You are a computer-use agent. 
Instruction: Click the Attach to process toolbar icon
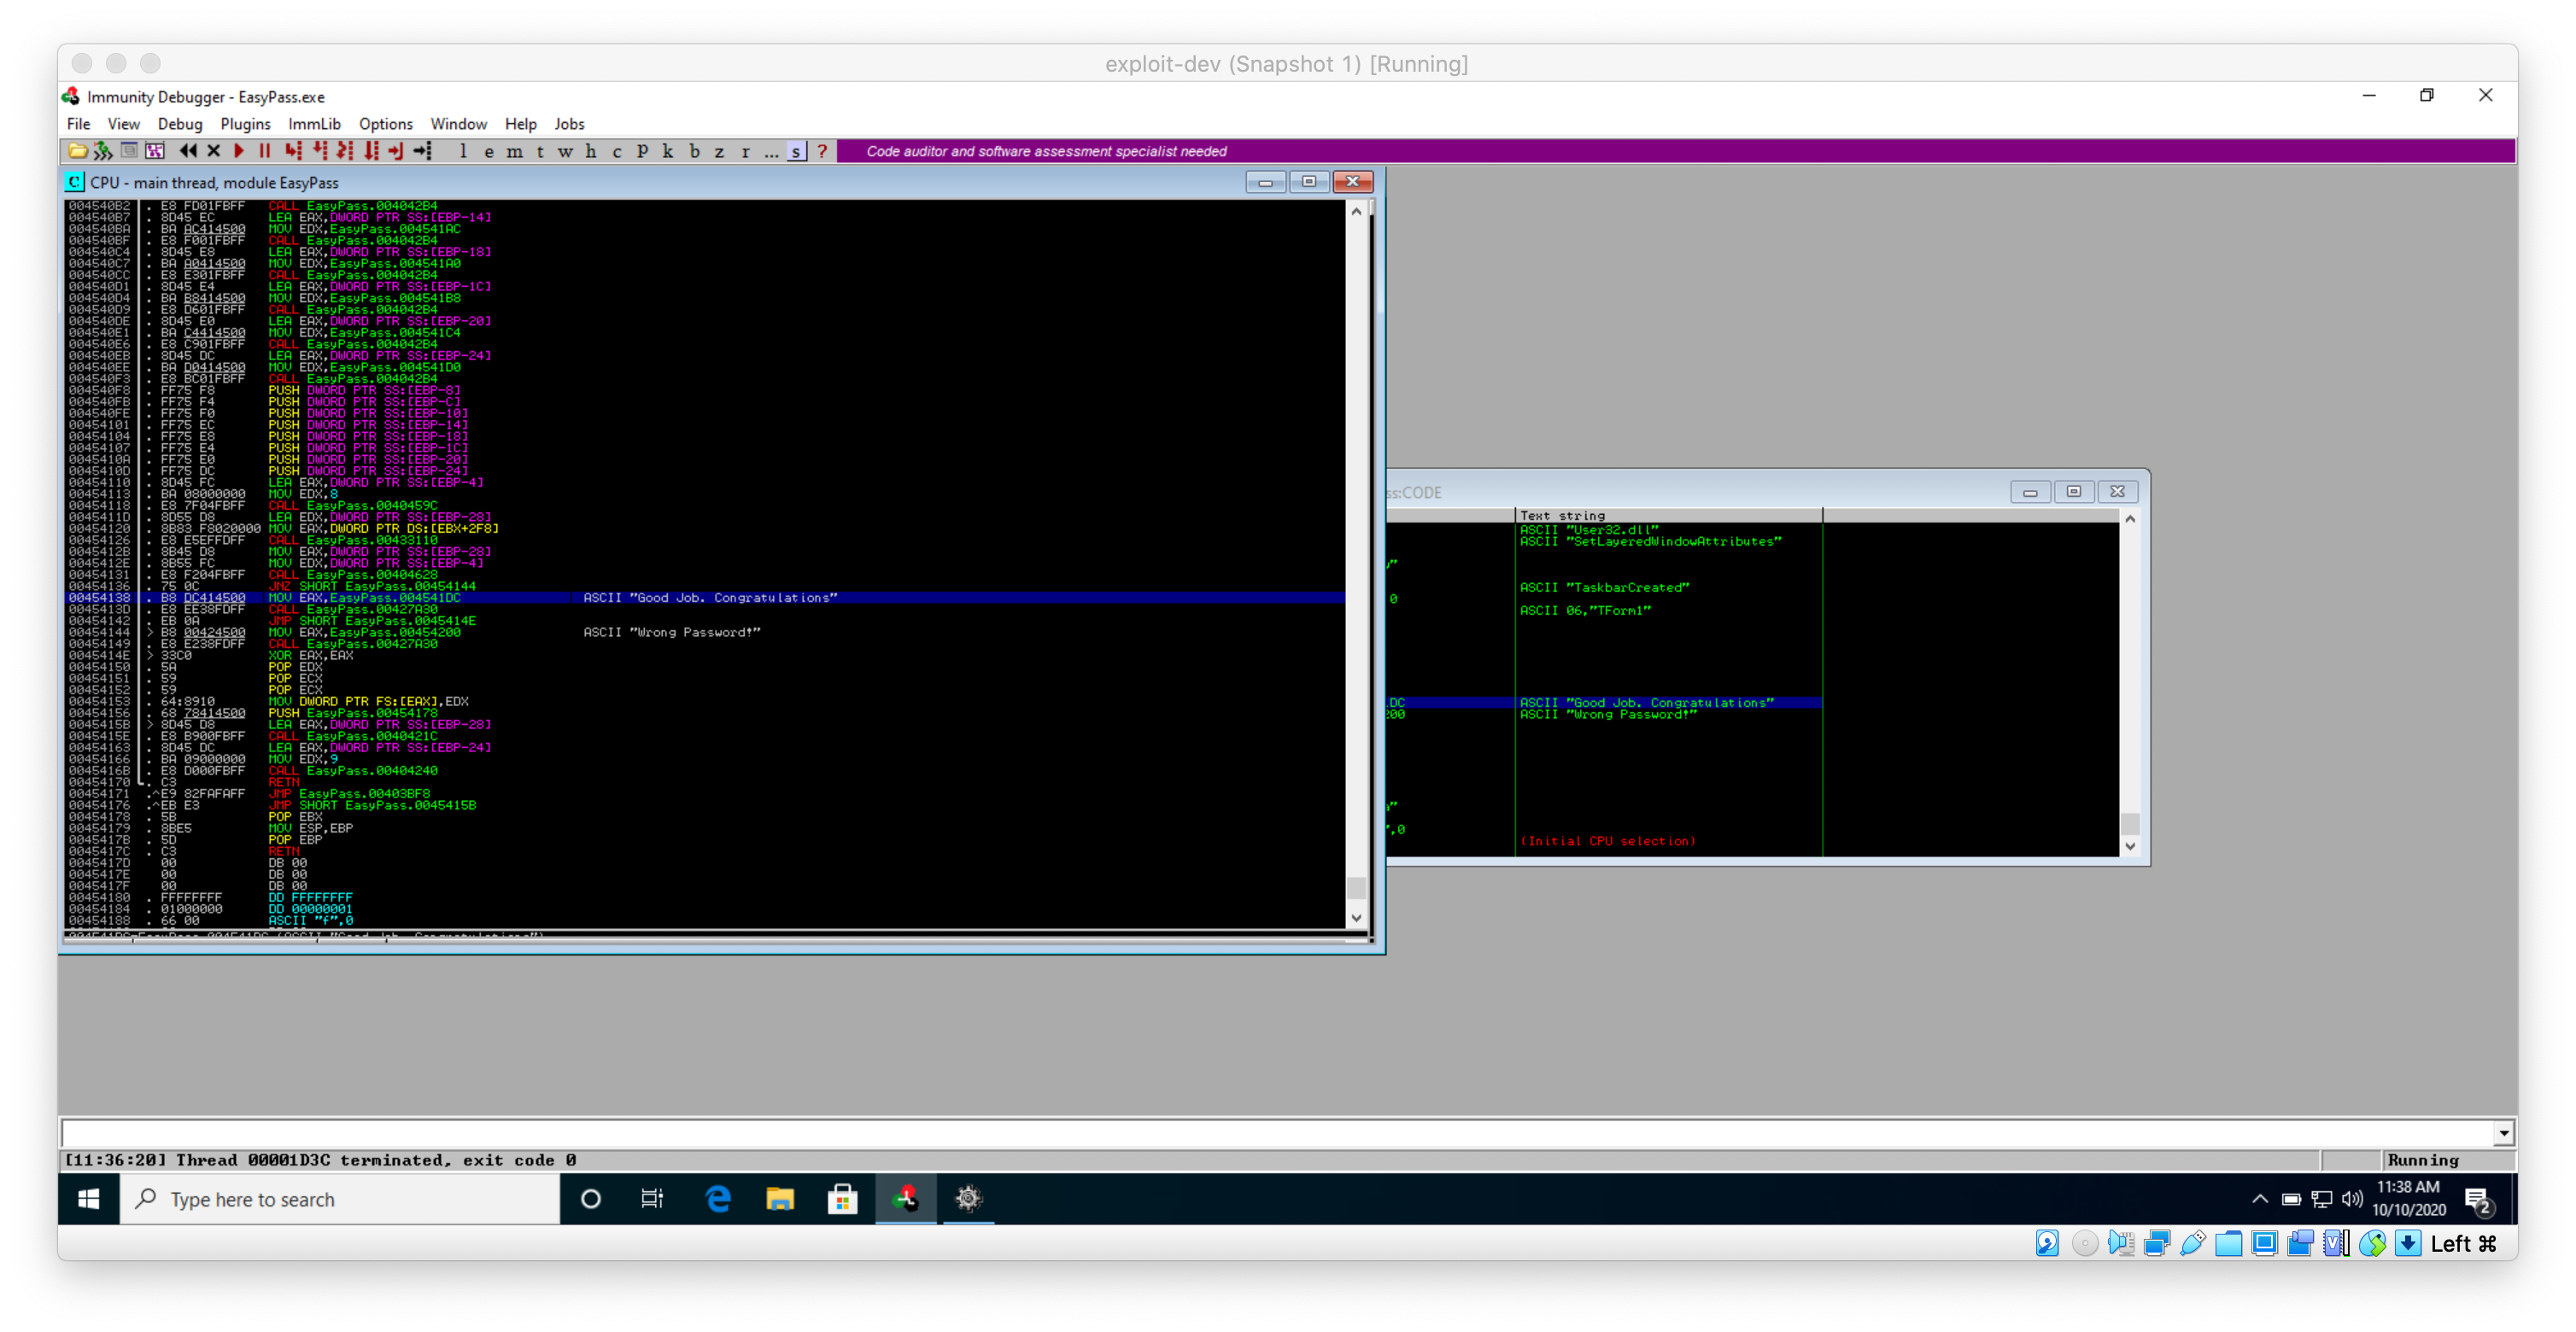coord(102,151)
